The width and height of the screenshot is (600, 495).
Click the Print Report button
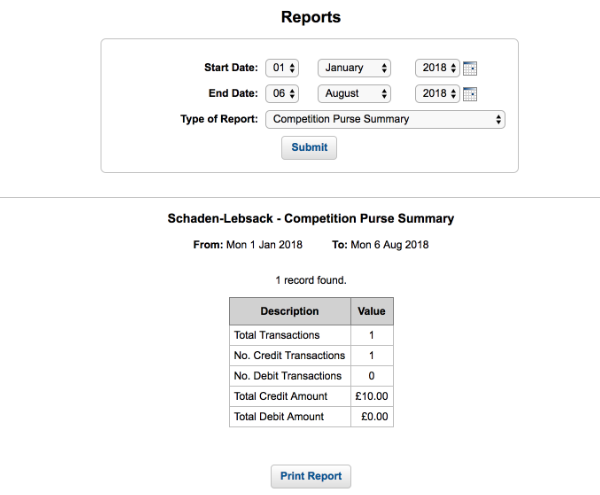pos(311,476)
